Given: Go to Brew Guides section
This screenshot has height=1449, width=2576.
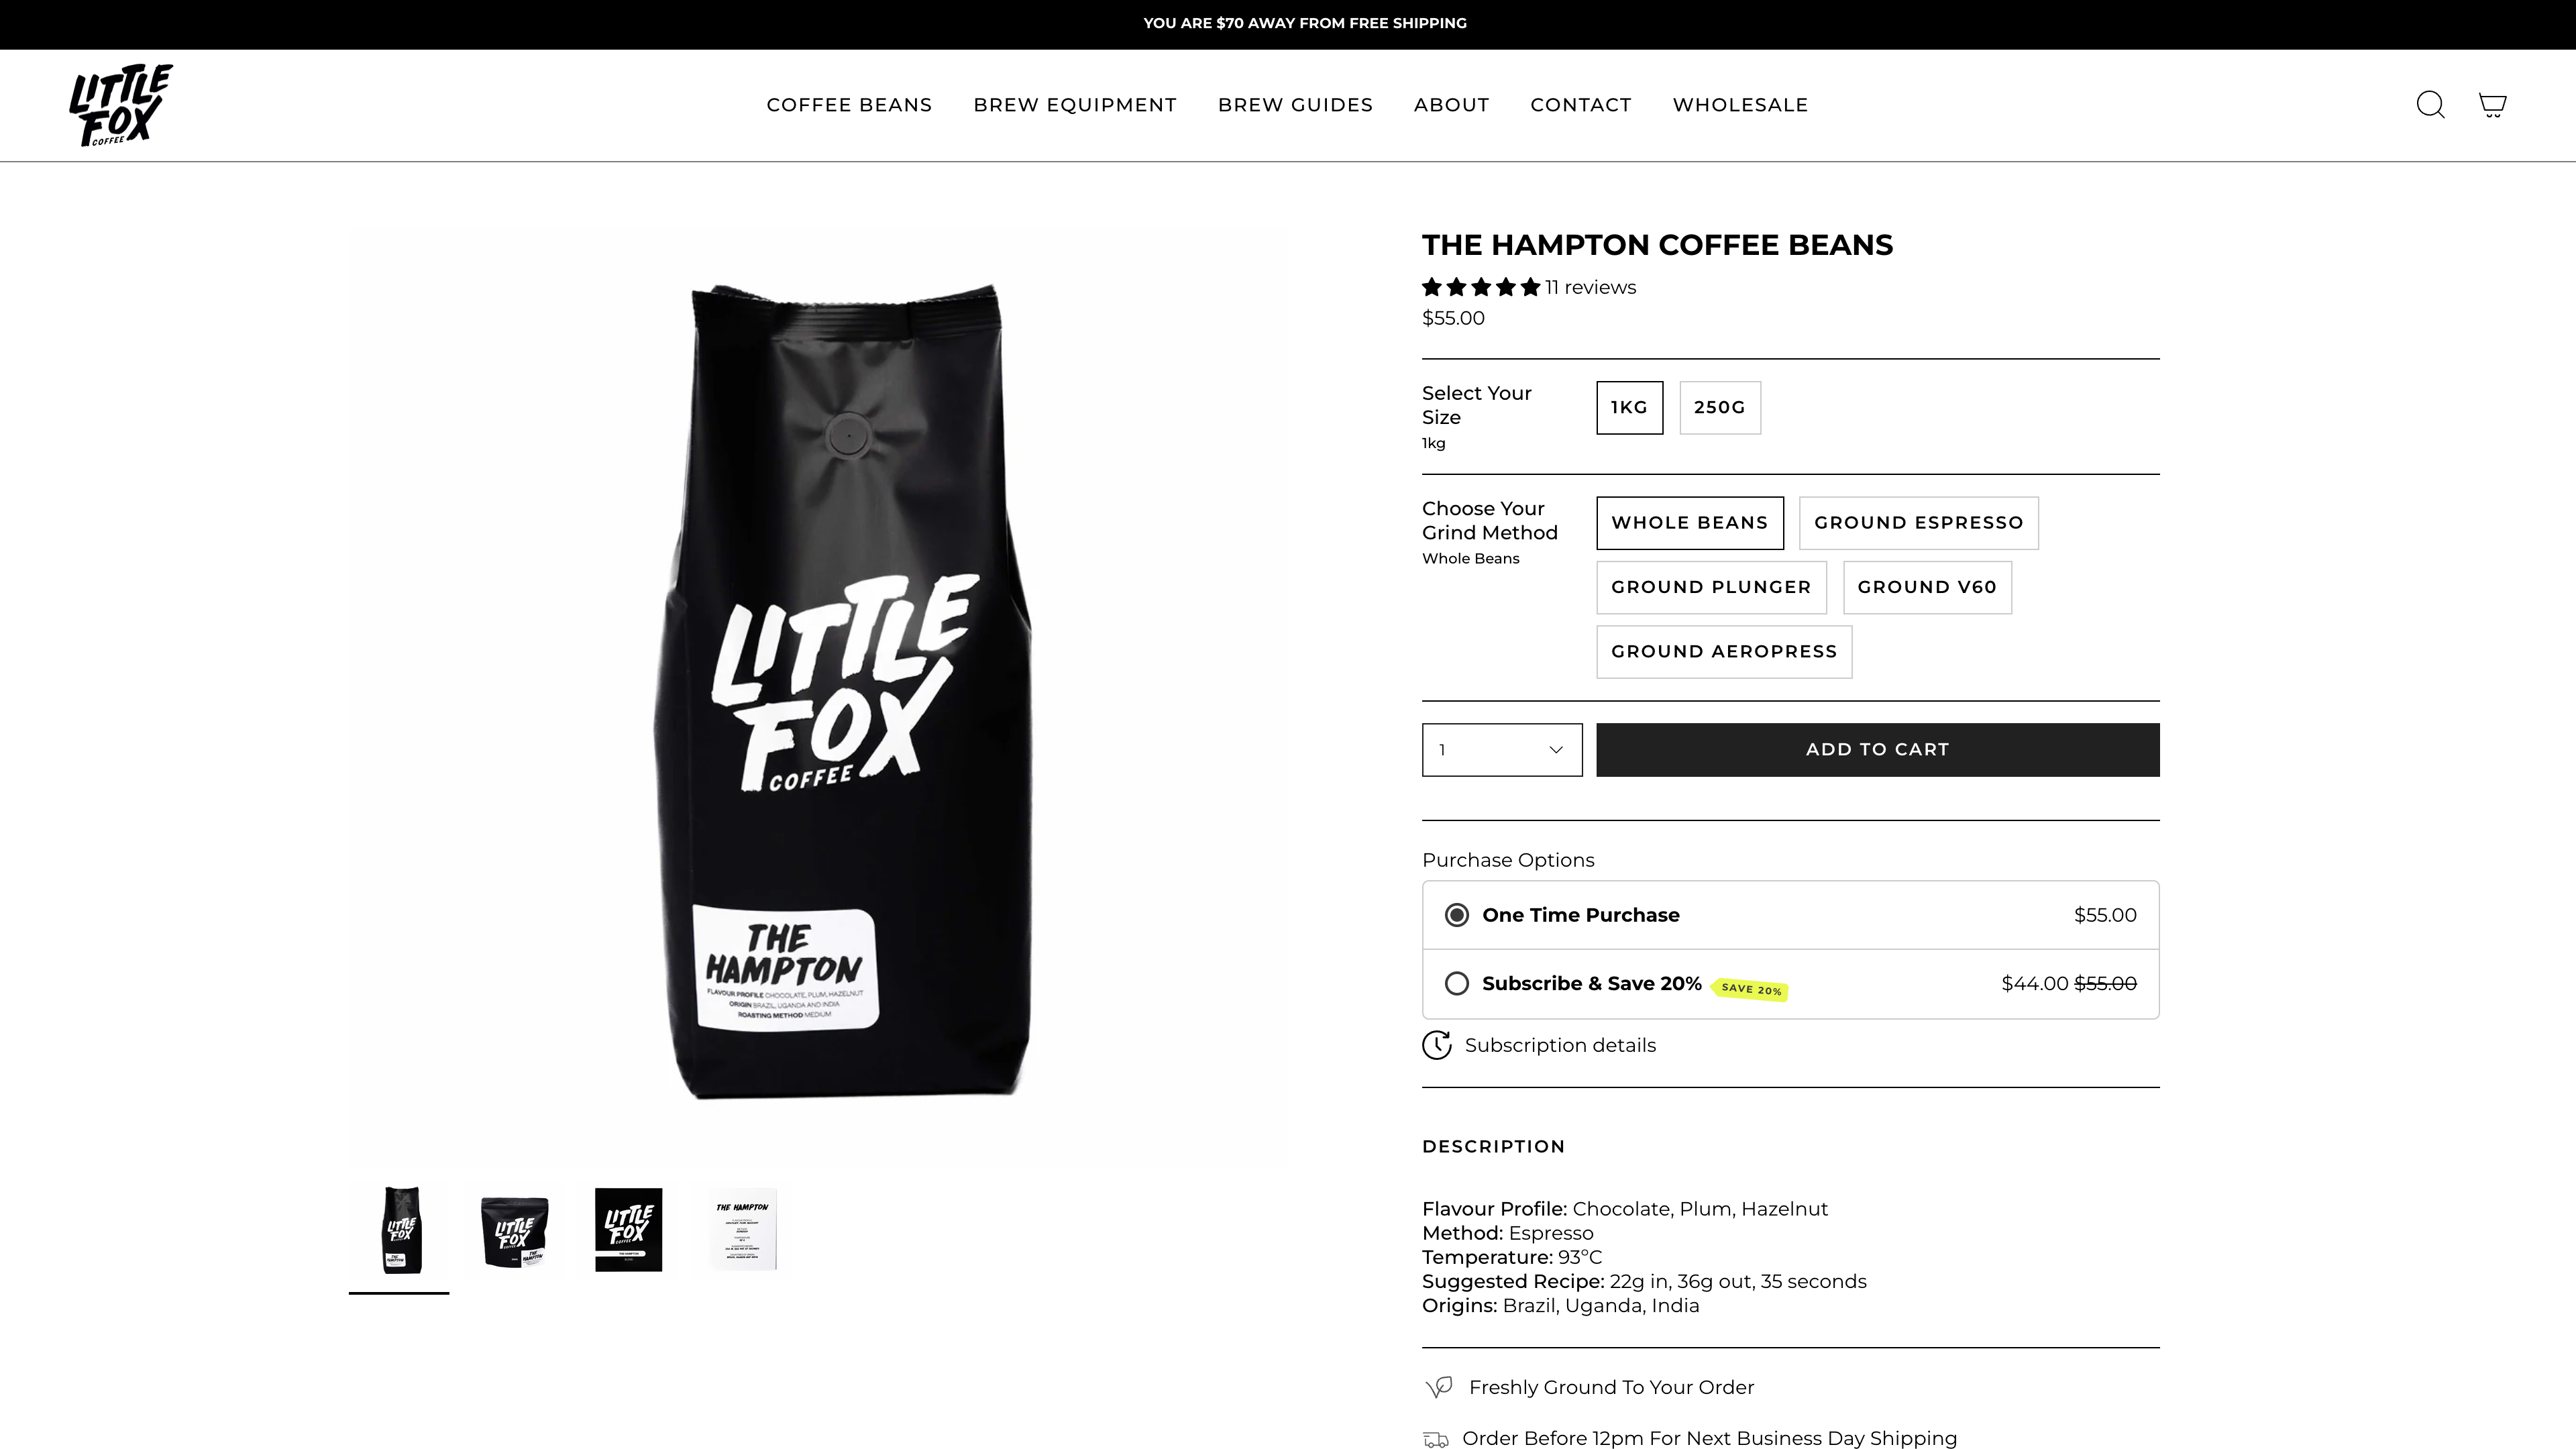Looking at the screenshot, I should point(1295,104).
